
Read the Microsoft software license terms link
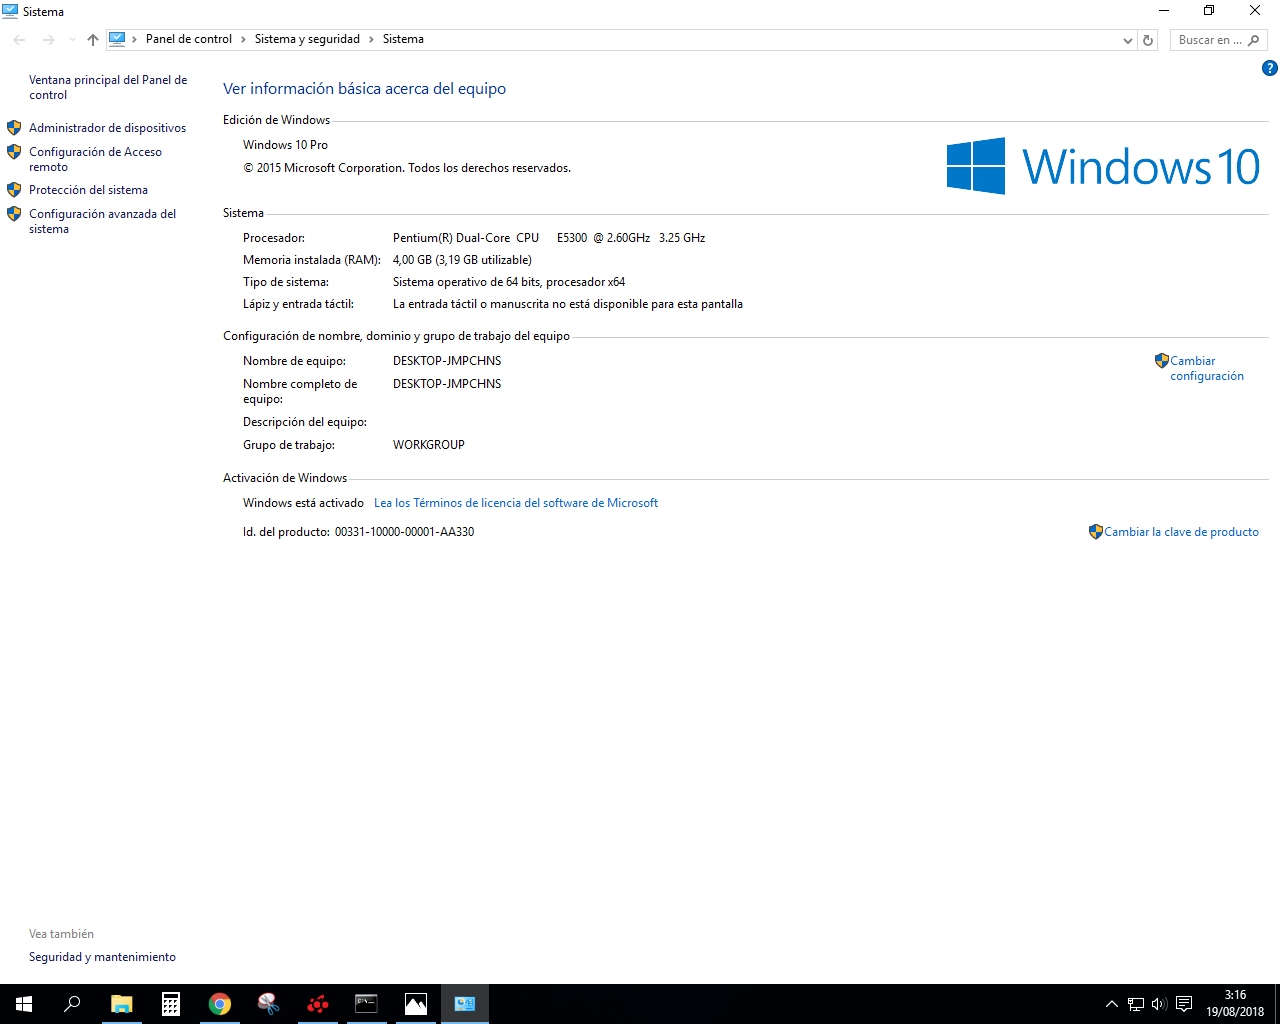point(516,503)
